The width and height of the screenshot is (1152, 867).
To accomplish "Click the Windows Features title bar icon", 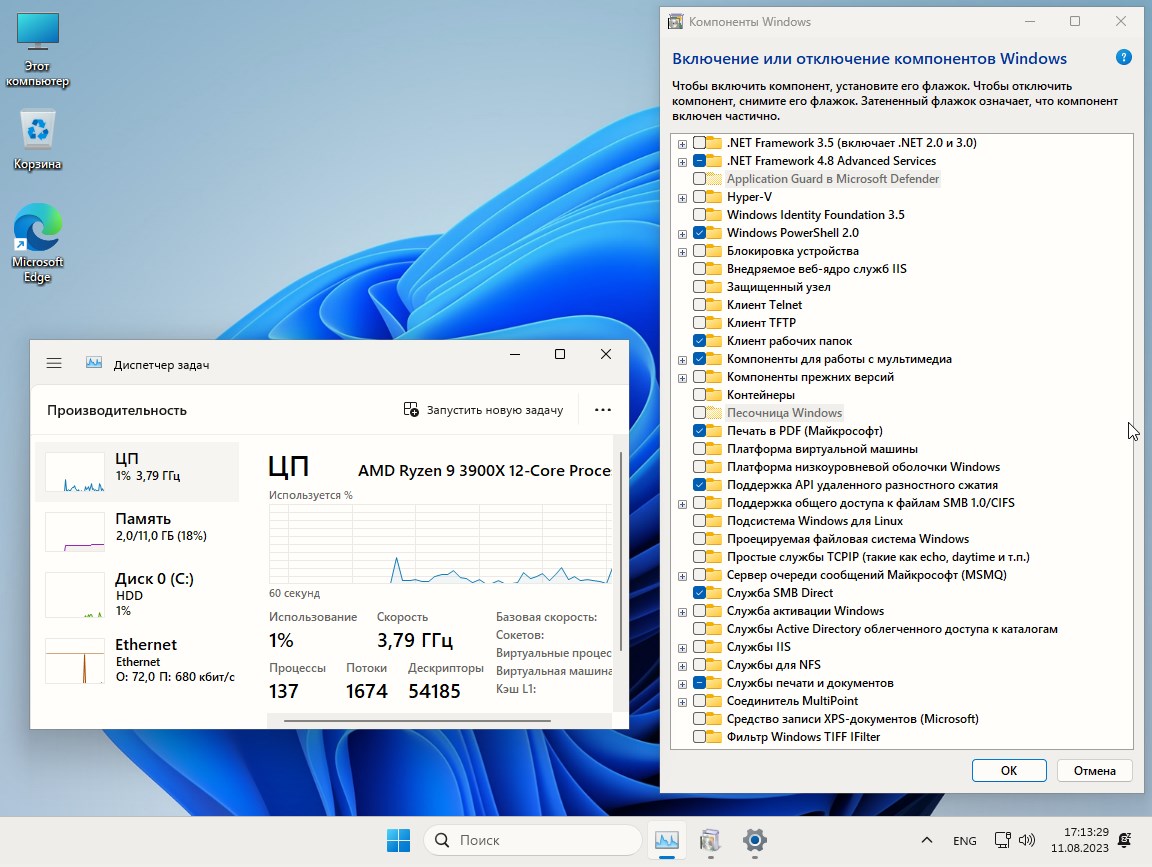I will pos(675,21).
